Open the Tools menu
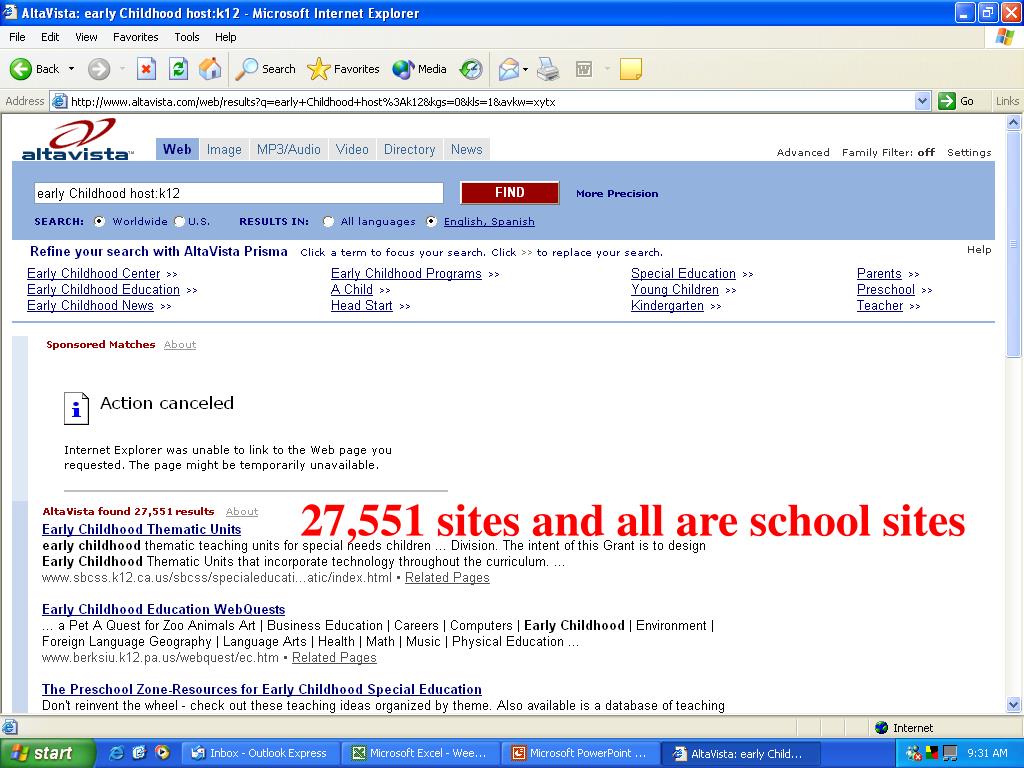Screen dimensions: 1024x768 [x=186, y=37]
